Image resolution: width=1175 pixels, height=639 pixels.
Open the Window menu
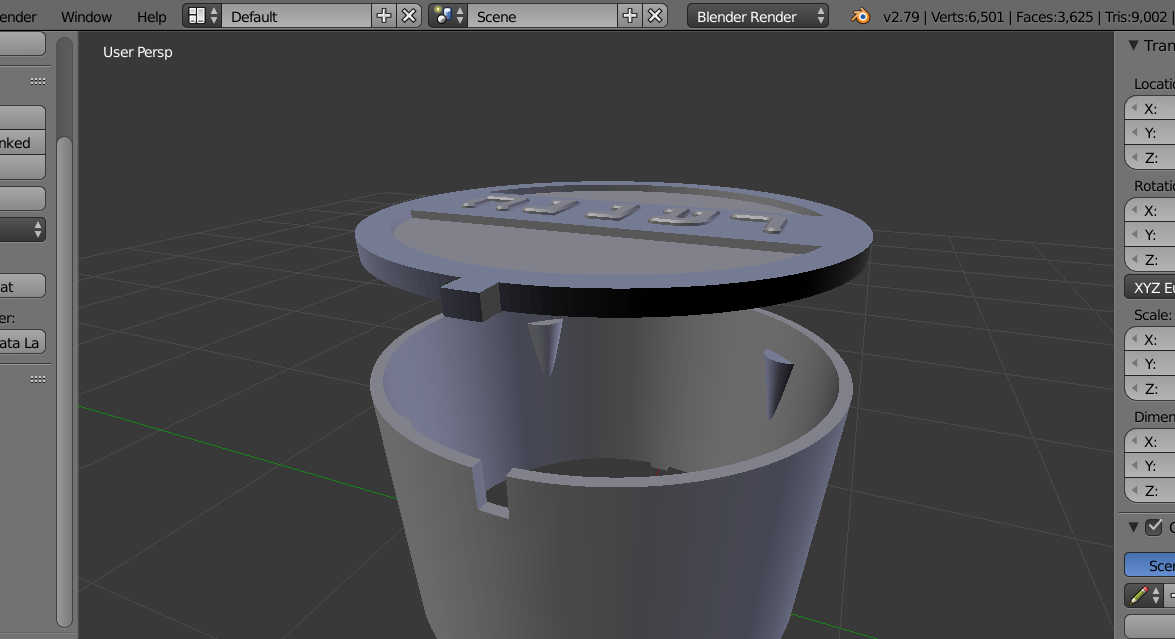click(x=86, y=16)
